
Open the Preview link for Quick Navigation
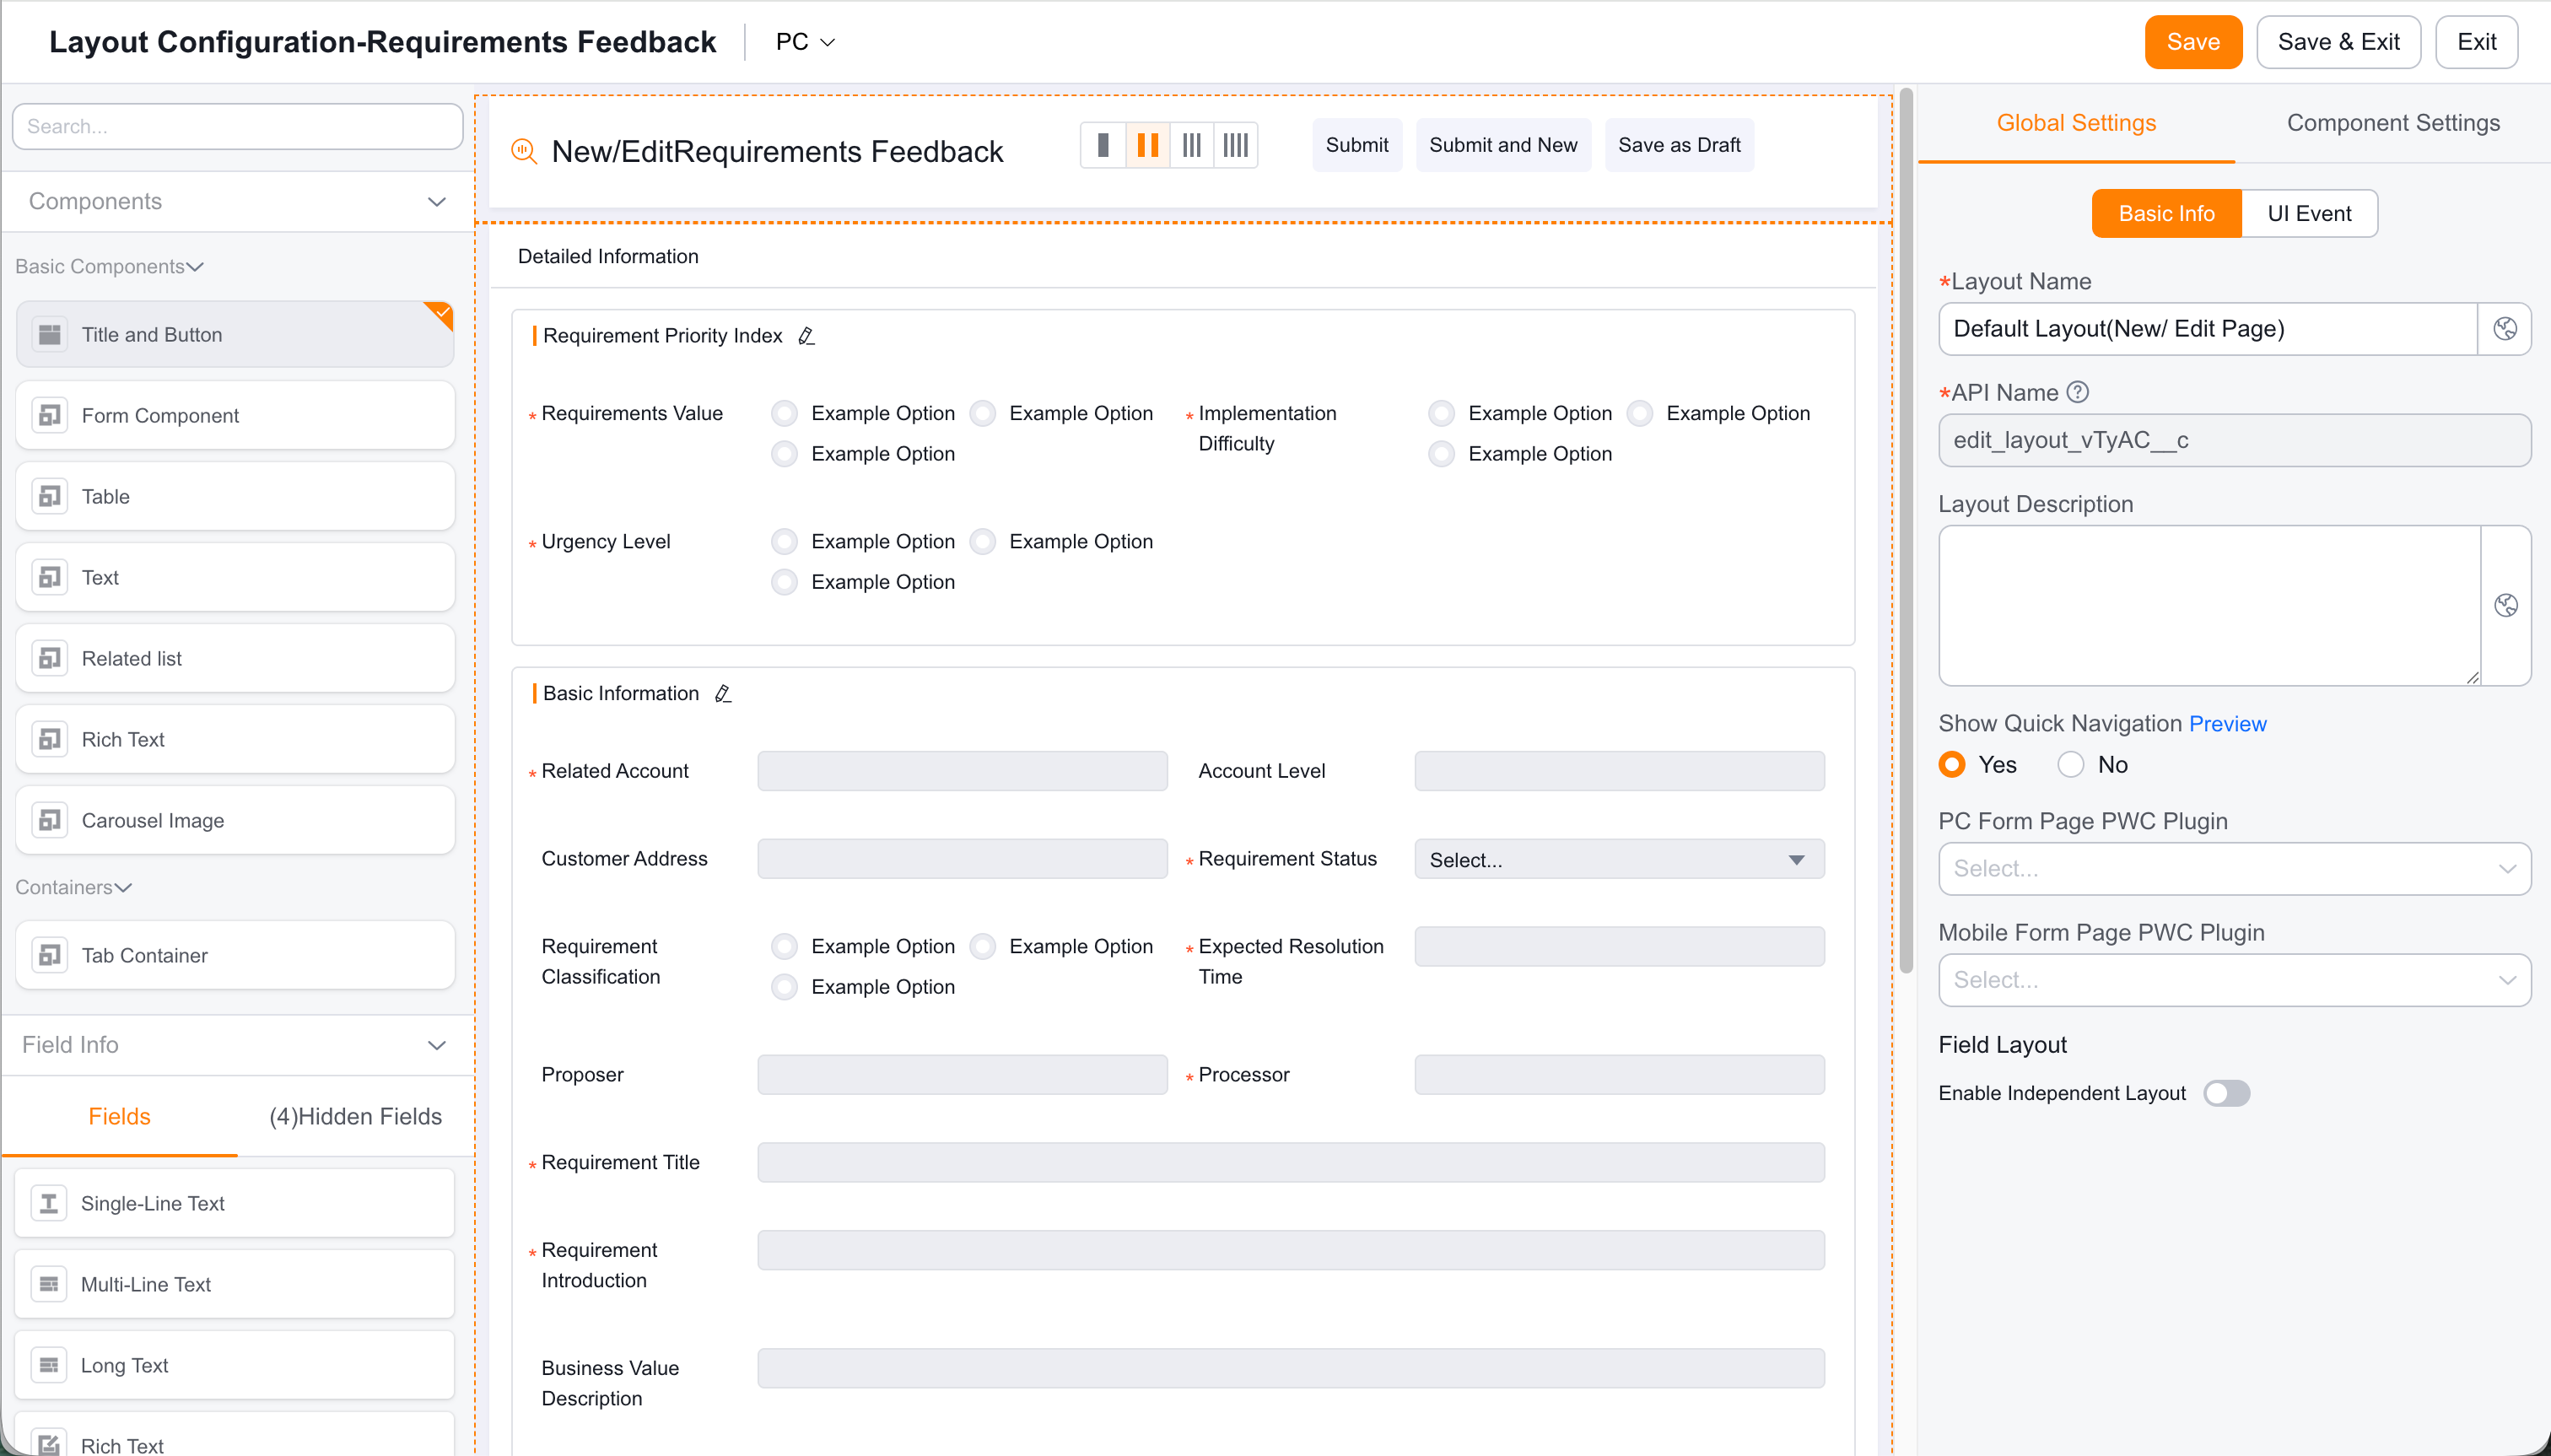coord(2227,723)
